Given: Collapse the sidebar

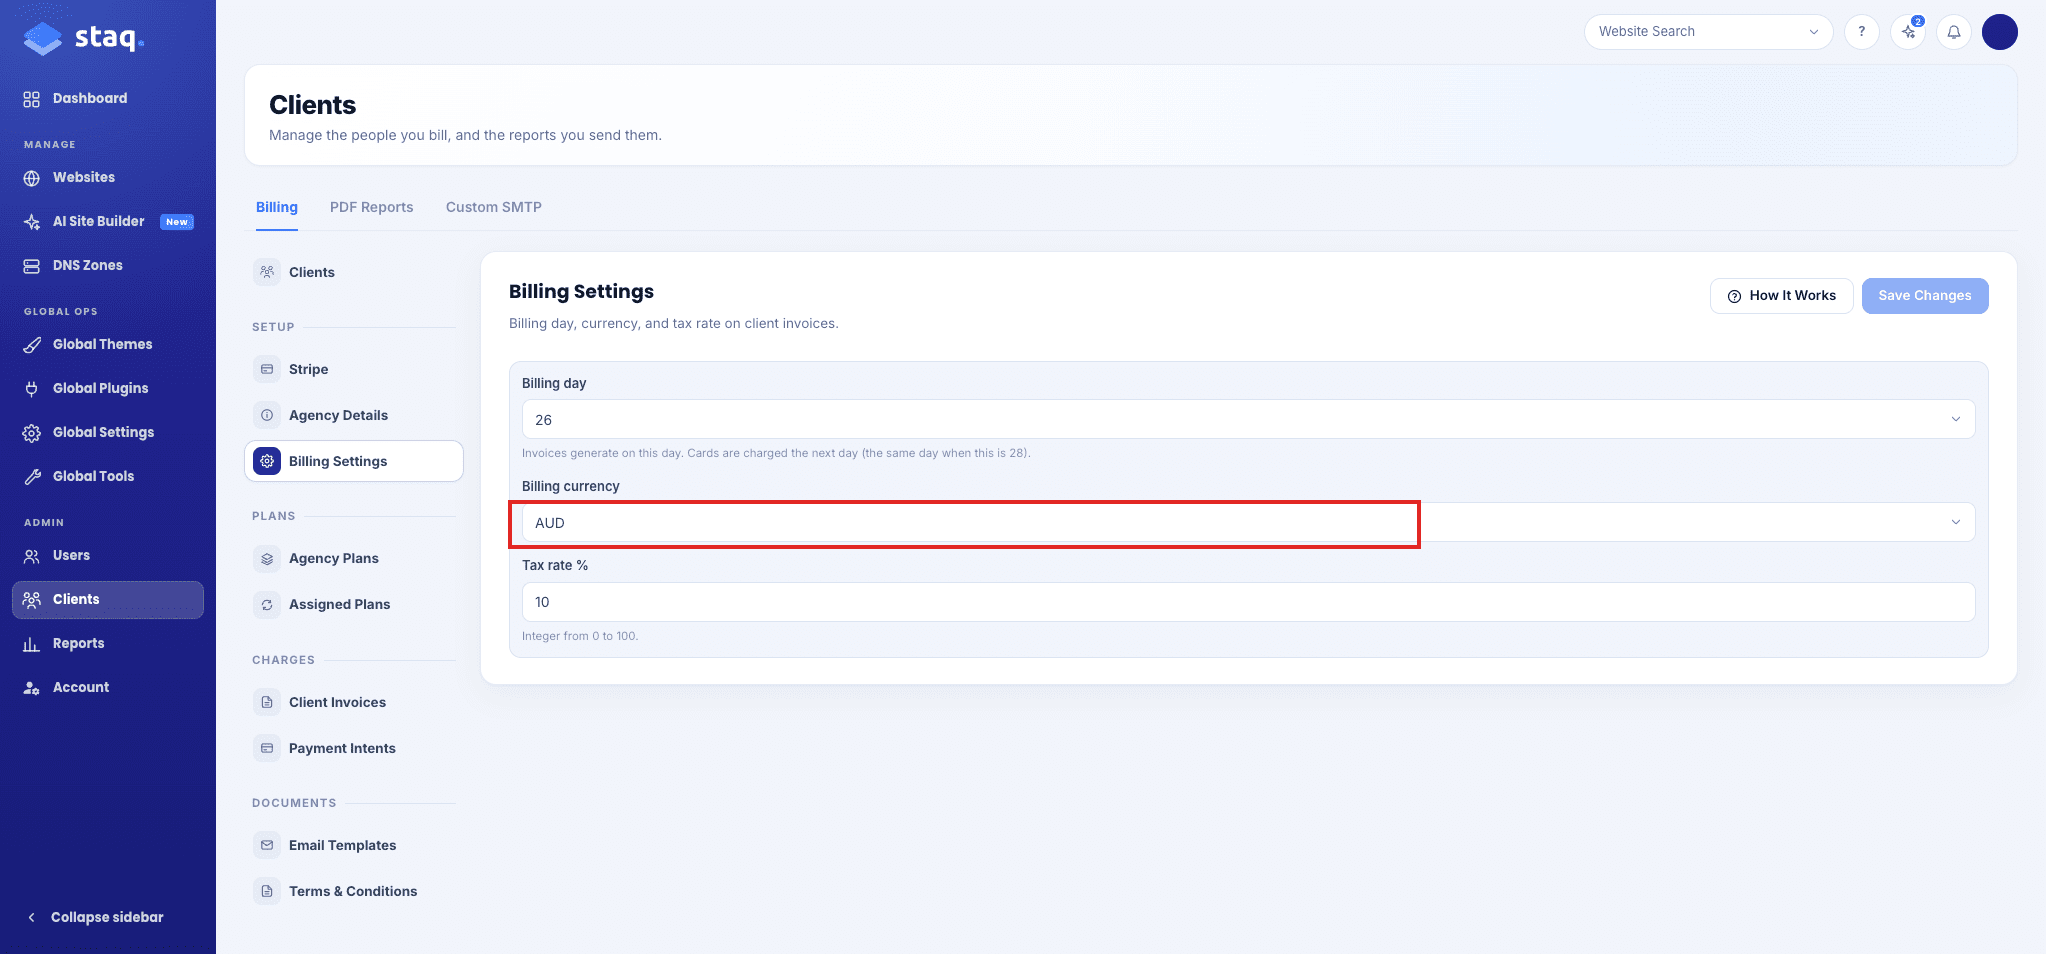Looking at the screenshot, I should (x=95, y=917).
